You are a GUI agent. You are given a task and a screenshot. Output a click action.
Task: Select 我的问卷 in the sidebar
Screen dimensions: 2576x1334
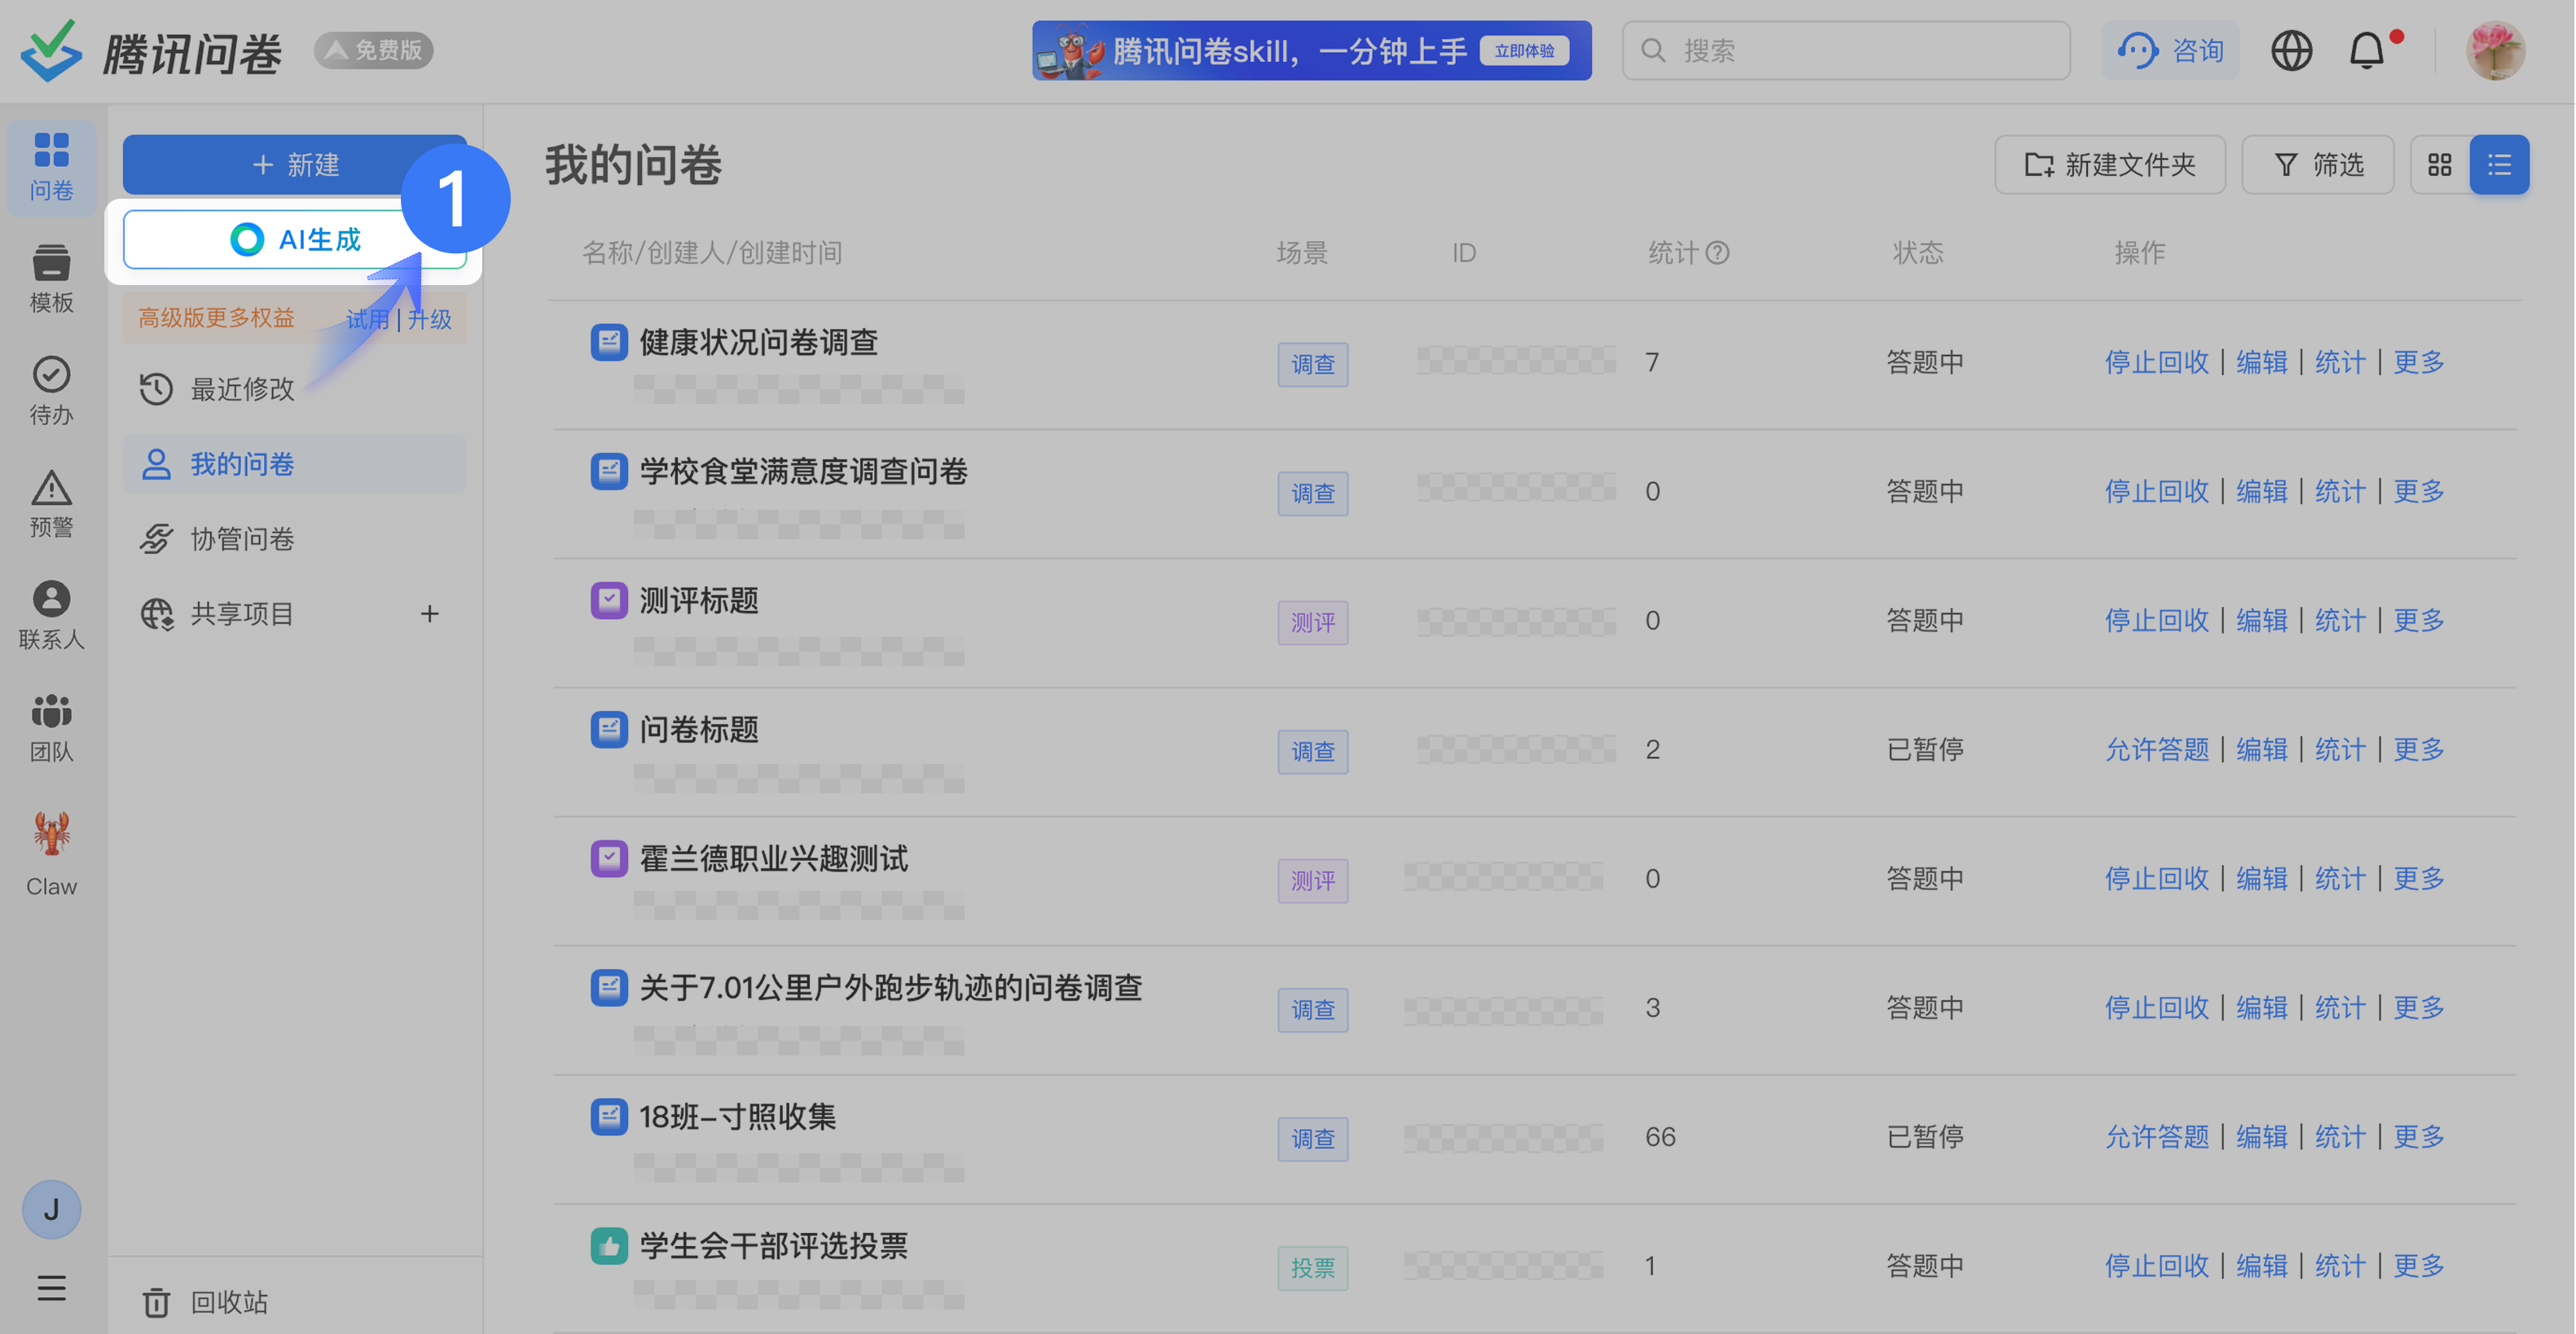[294, 464]
